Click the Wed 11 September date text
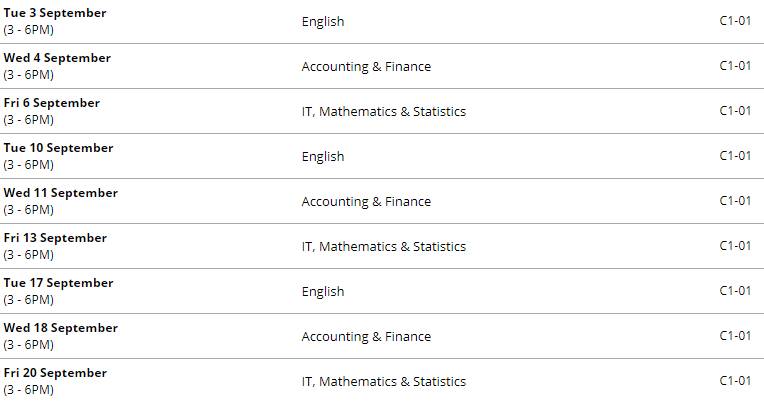The width and height of the screenshot is (764, 402). pyautogui.click(x=61, y=193)
